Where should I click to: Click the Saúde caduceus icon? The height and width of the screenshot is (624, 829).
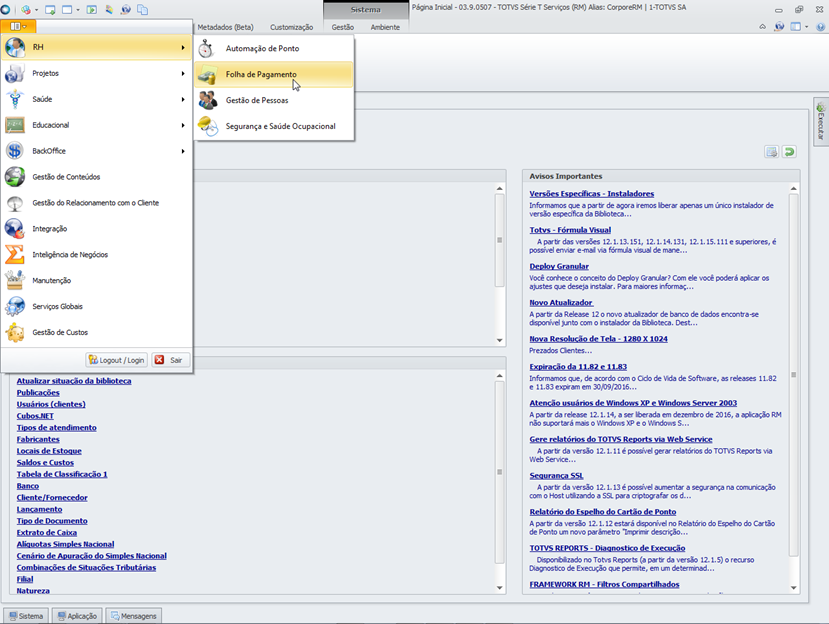pyautogui.click(x=15, y=99)
